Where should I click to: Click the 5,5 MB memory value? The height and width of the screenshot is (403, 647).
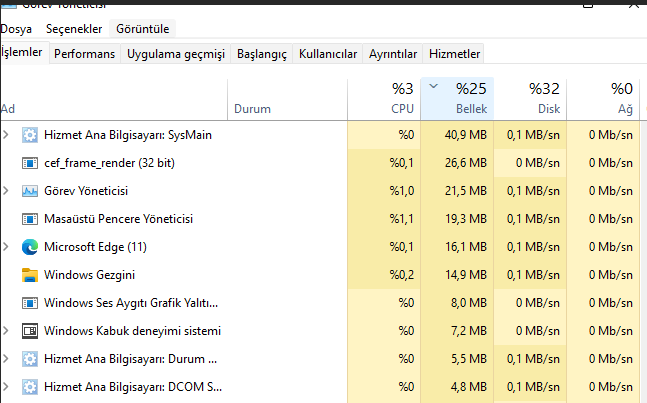[x=469, y=359]
